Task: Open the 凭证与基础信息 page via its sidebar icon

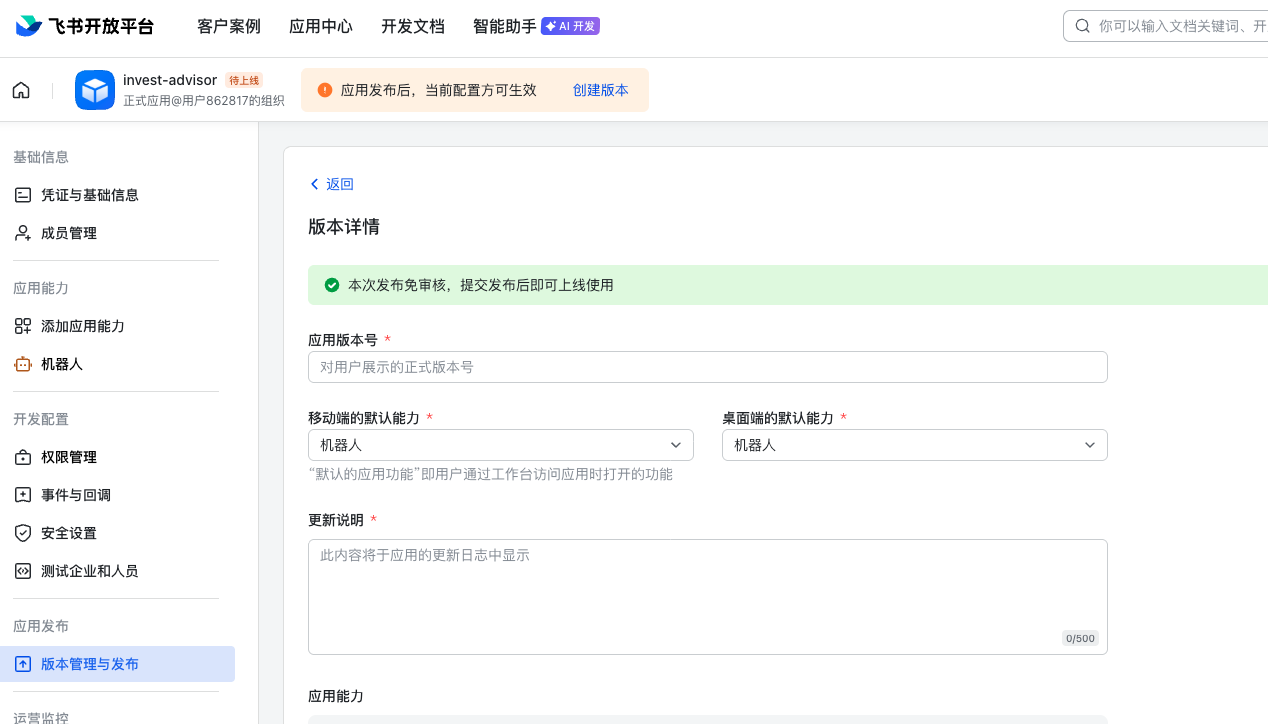Action: tap(22, 194)
